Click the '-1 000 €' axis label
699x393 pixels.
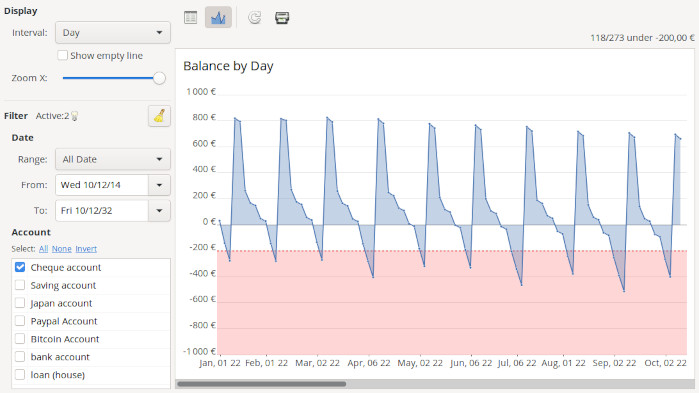(199, 351)
